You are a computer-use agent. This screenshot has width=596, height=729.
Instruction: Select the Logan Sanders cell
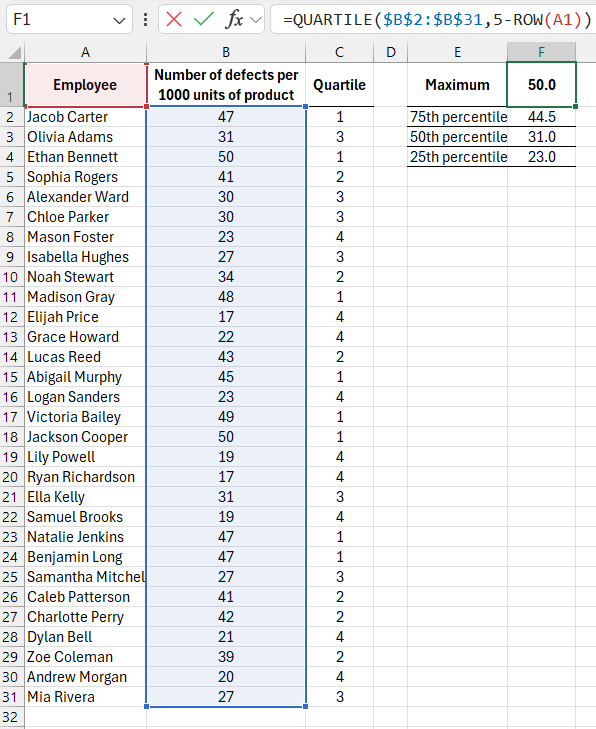pyautogui.click(x=85, y=397)
